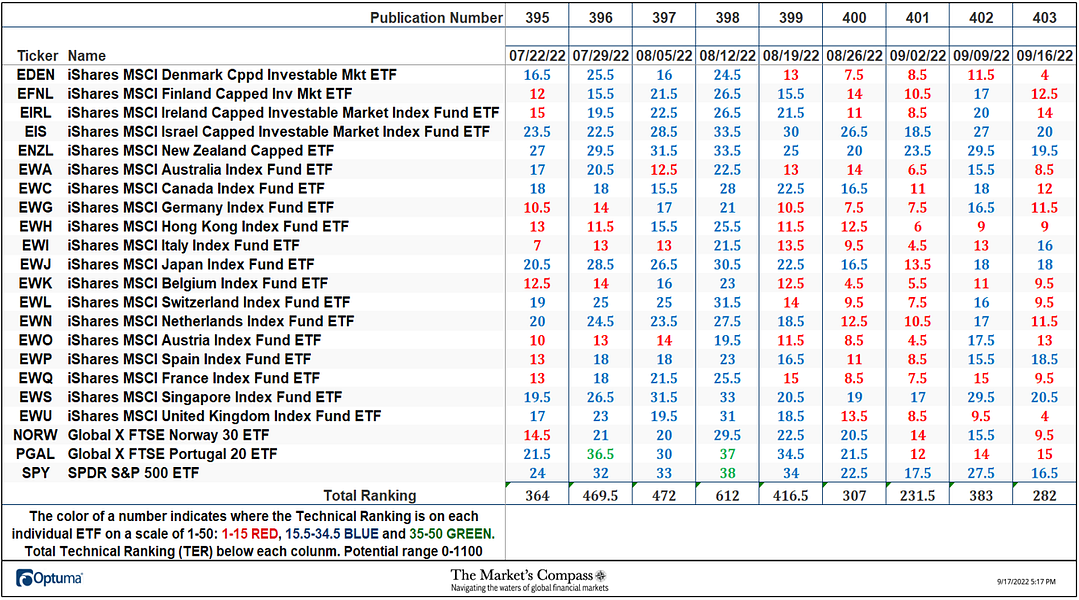
Task: Select the PGAL ticker cell
Action: tap(35, 454)
